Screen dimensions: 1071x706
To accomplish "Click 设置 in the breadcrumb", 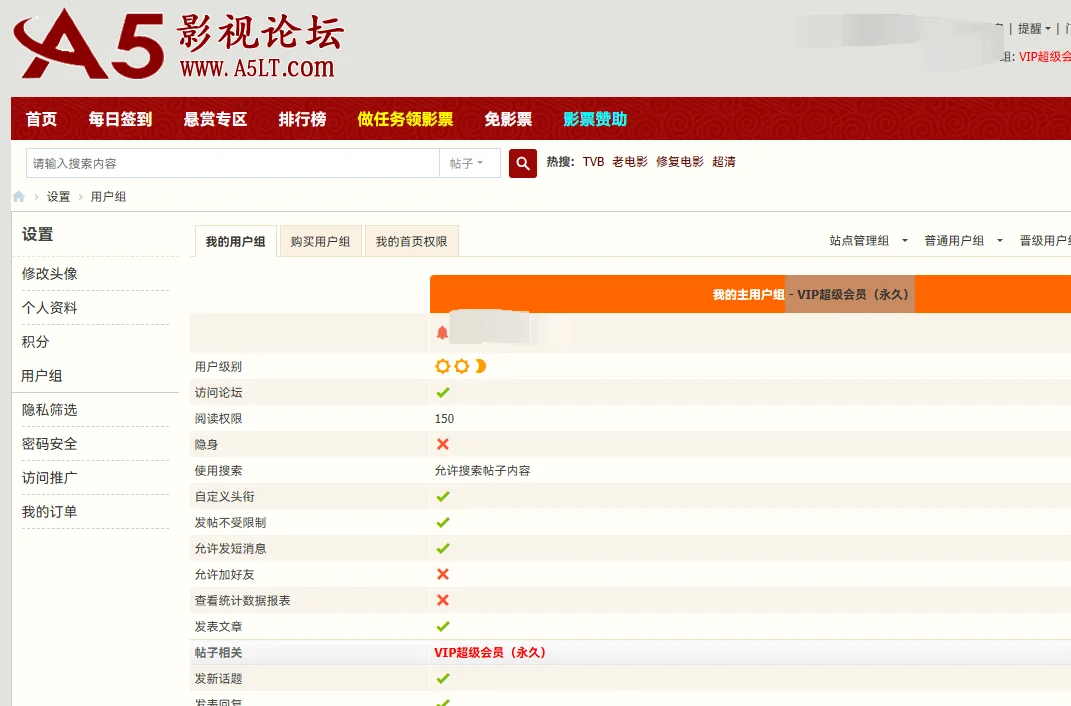I will pos(58,197).
